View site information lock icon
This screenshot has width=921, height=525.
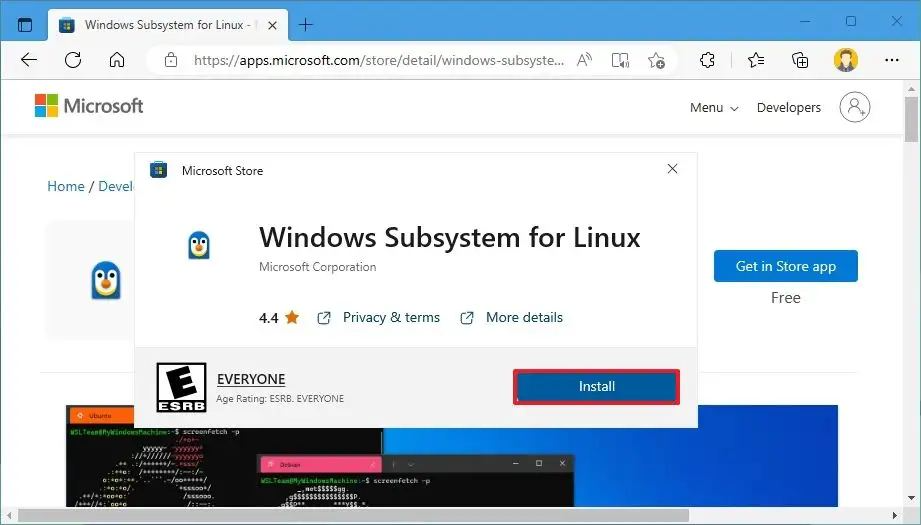point(171,60)
